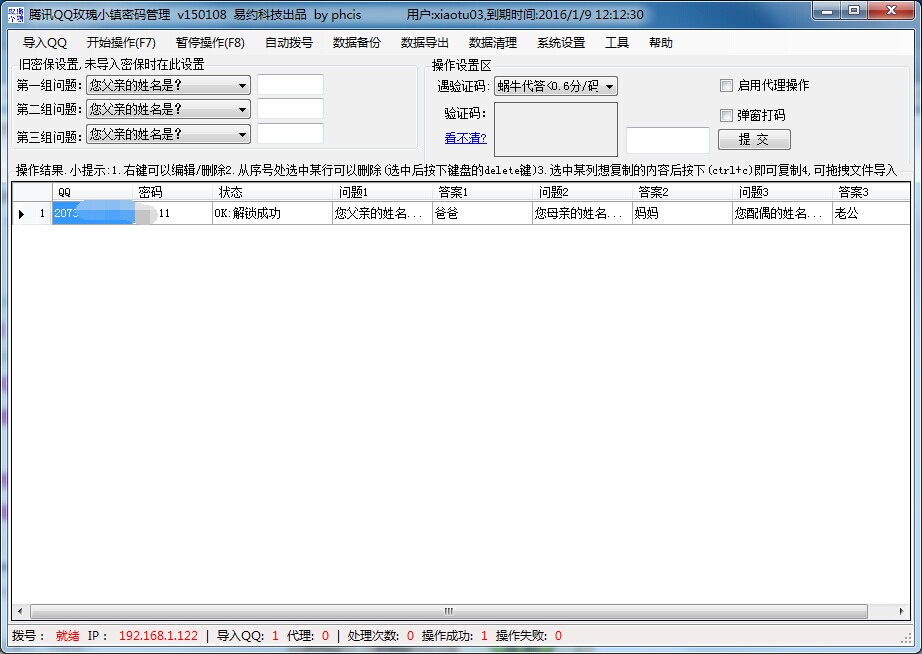Screen dimensions: 922x654
Task: Minimize the window
Action: pos(827,11)
